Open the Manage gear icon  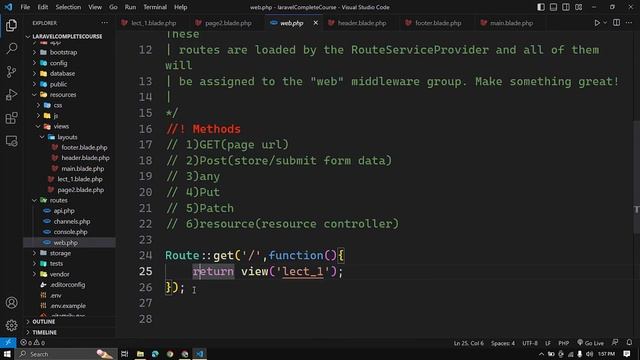[11, 325]
